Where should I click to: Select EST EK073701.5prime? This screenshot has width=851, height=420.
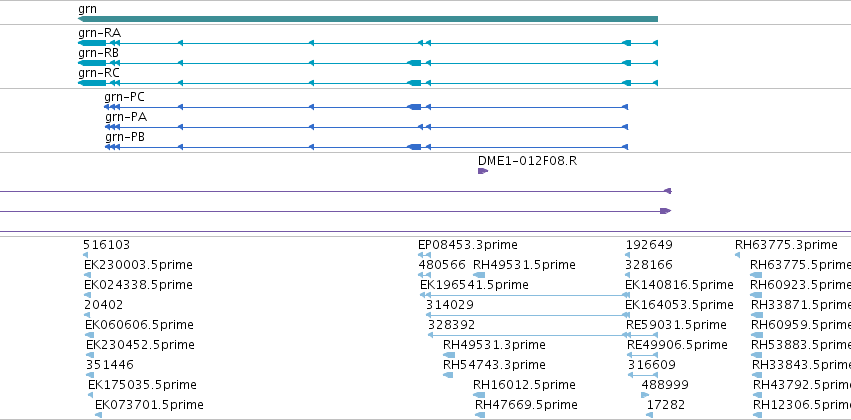tap(149, 405)
